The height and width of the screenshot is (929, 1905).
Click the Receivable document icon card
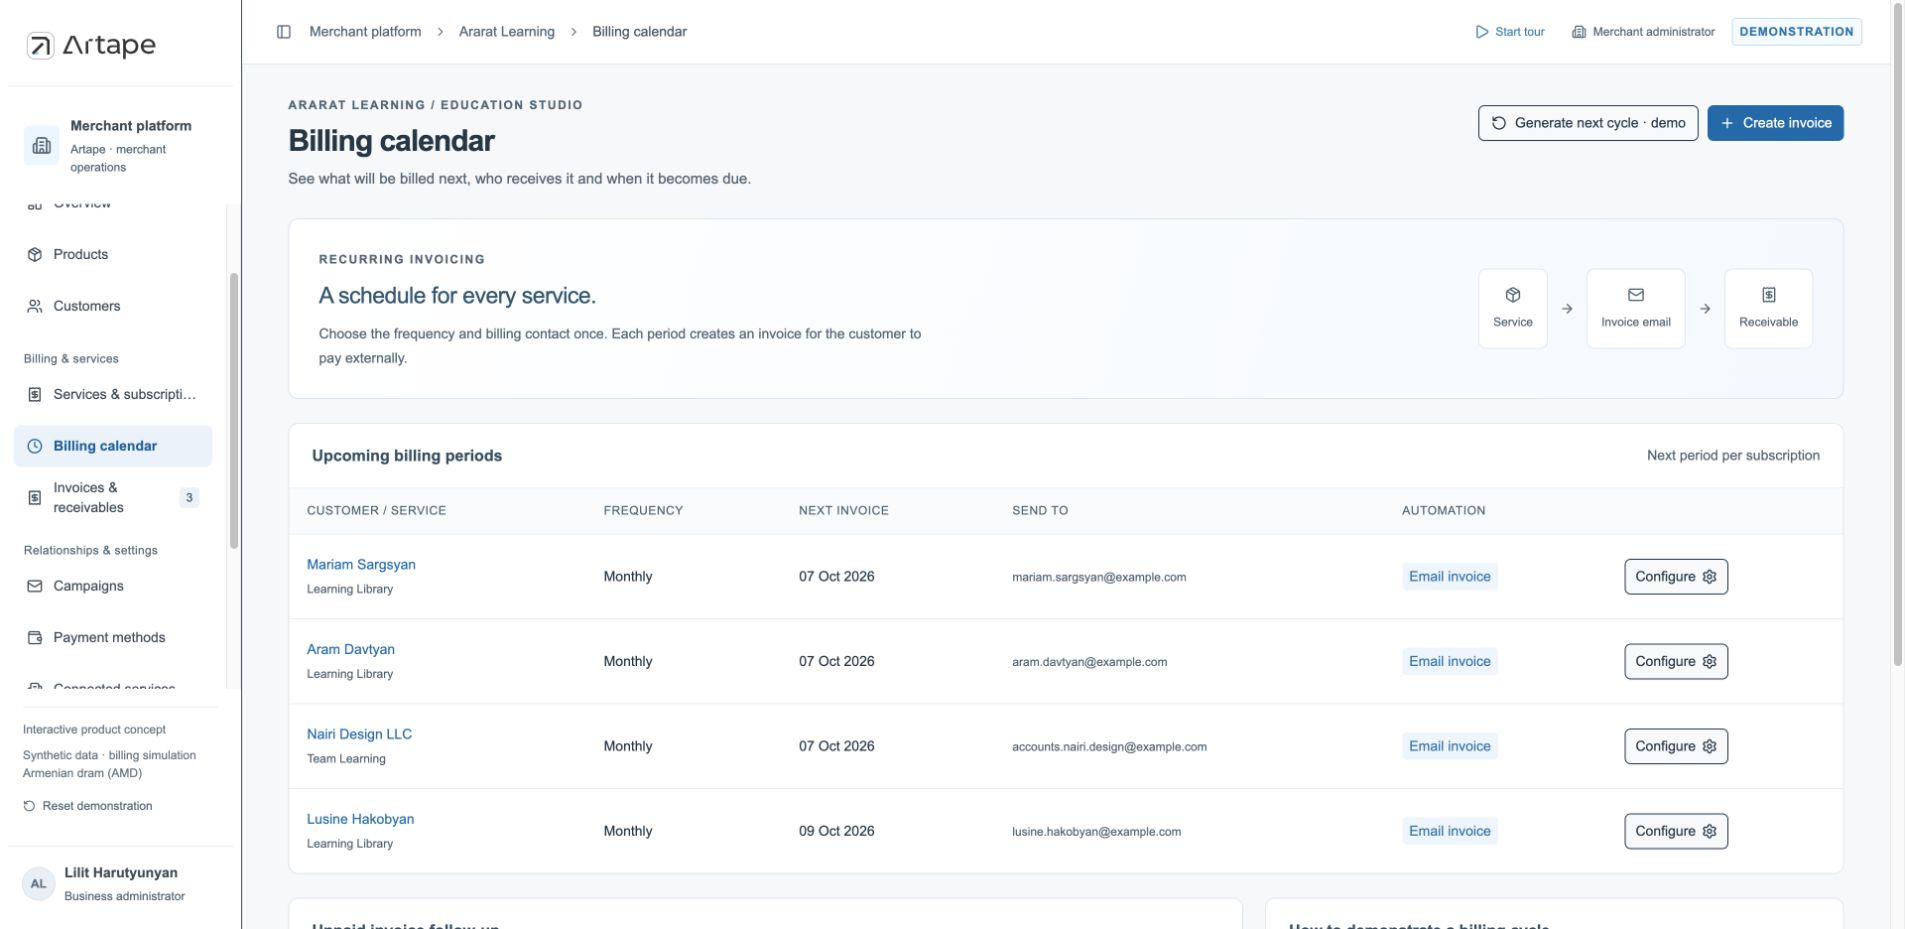click(1768, 308)
